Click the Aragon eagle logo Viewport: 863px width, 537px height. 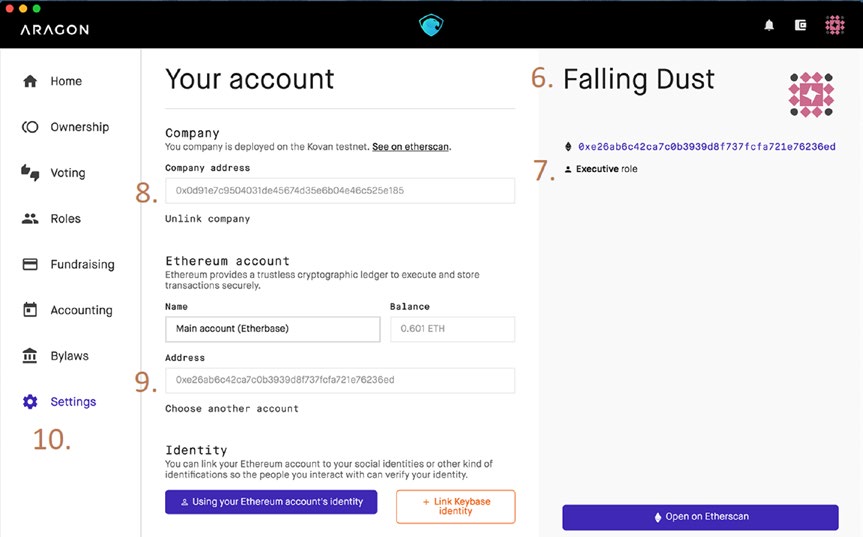coord(430,25)
